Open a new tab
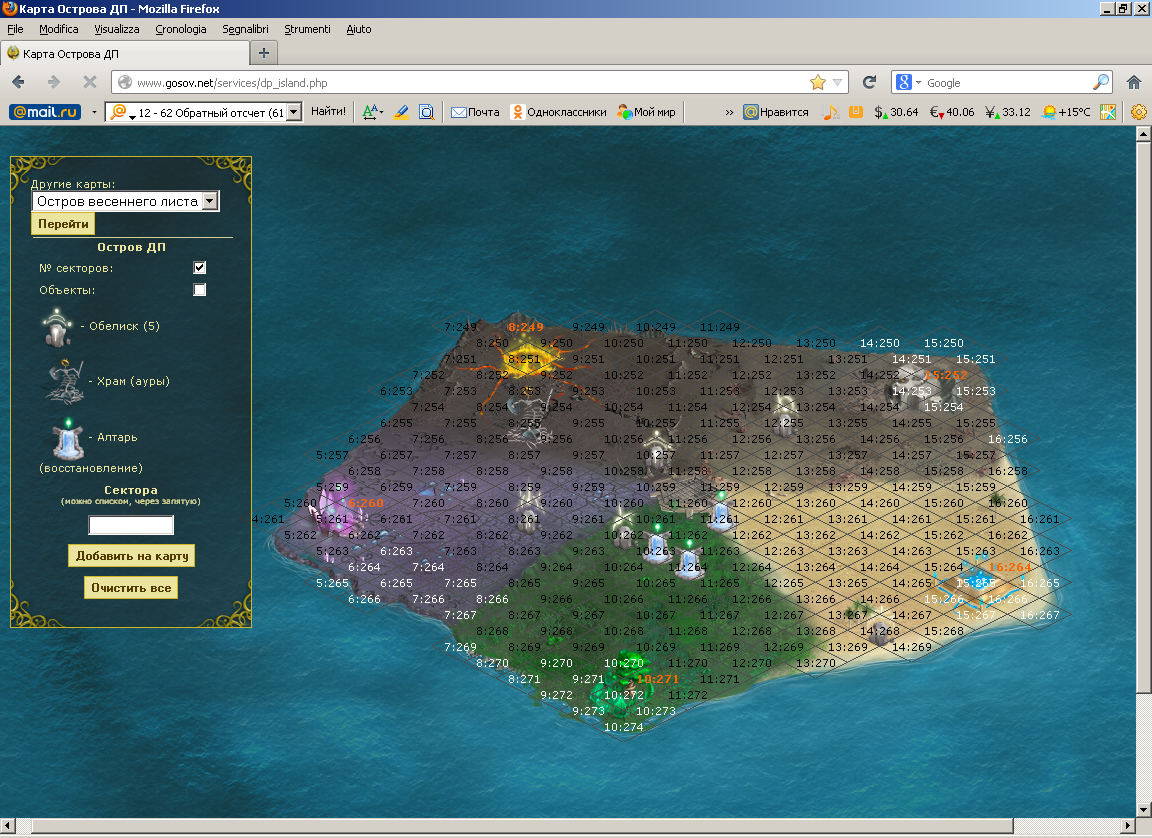Viewport: 1152px width, 838px height. pyautogui.click(x=264, y=53)
